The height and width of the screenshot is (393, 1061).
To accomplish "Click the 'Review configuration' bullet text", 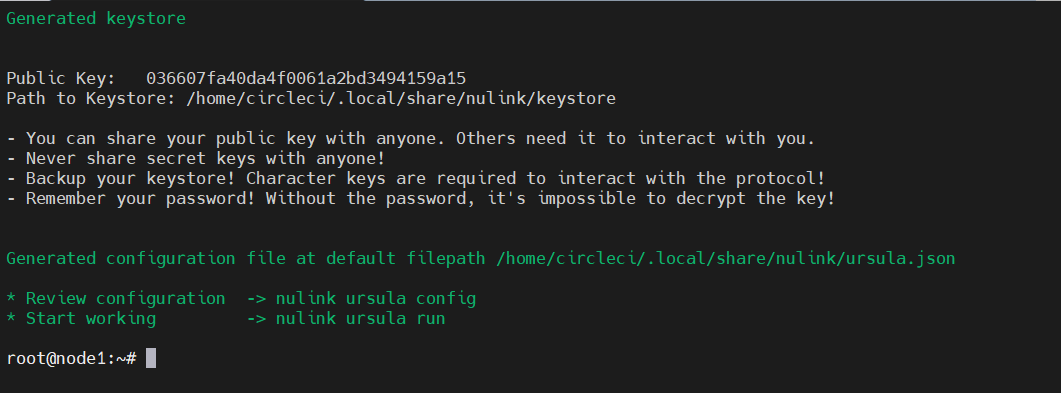I will (x=126, y=298).
